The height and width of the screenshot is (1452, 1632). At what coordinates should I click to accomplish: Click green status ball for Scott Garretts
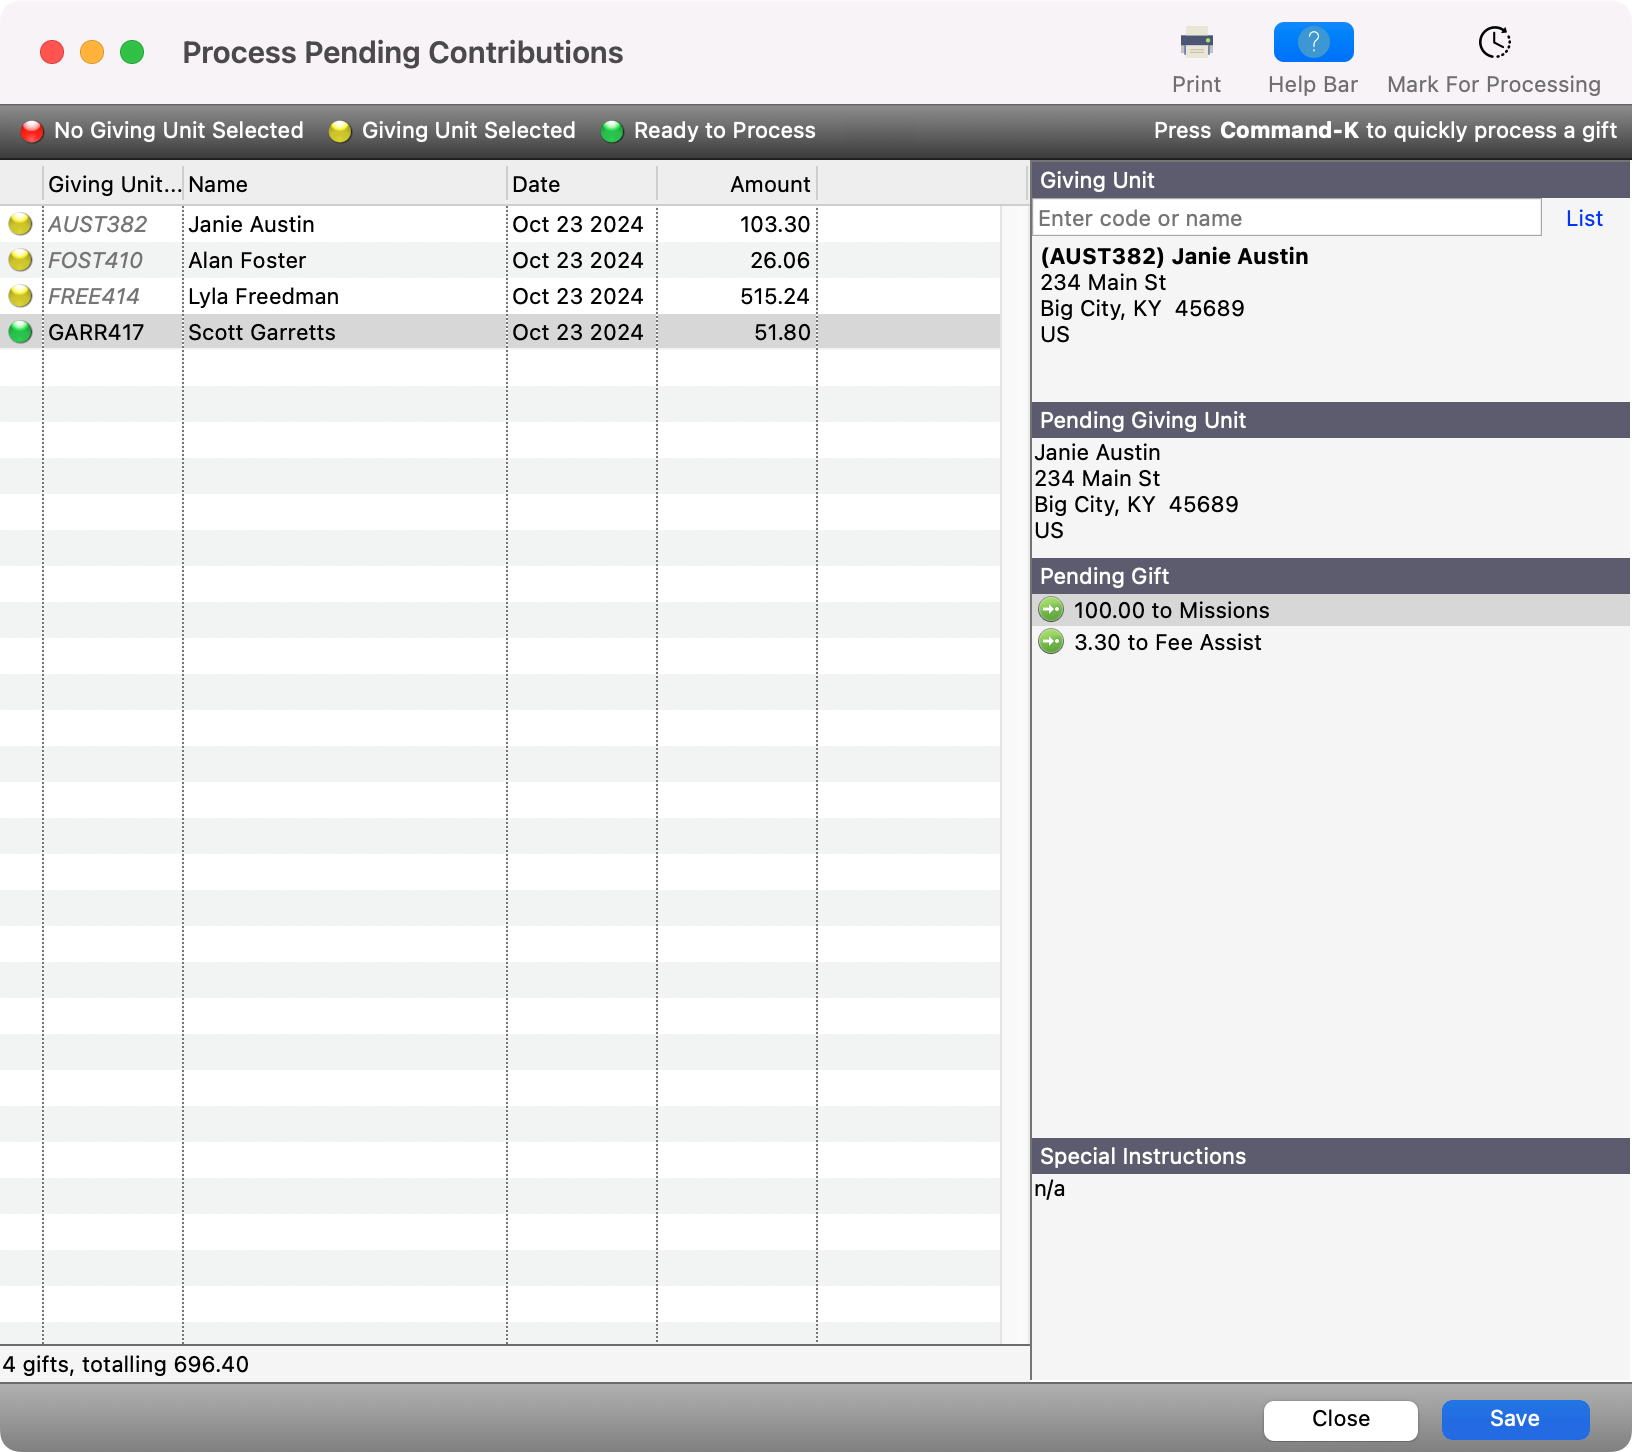point(20,332)
